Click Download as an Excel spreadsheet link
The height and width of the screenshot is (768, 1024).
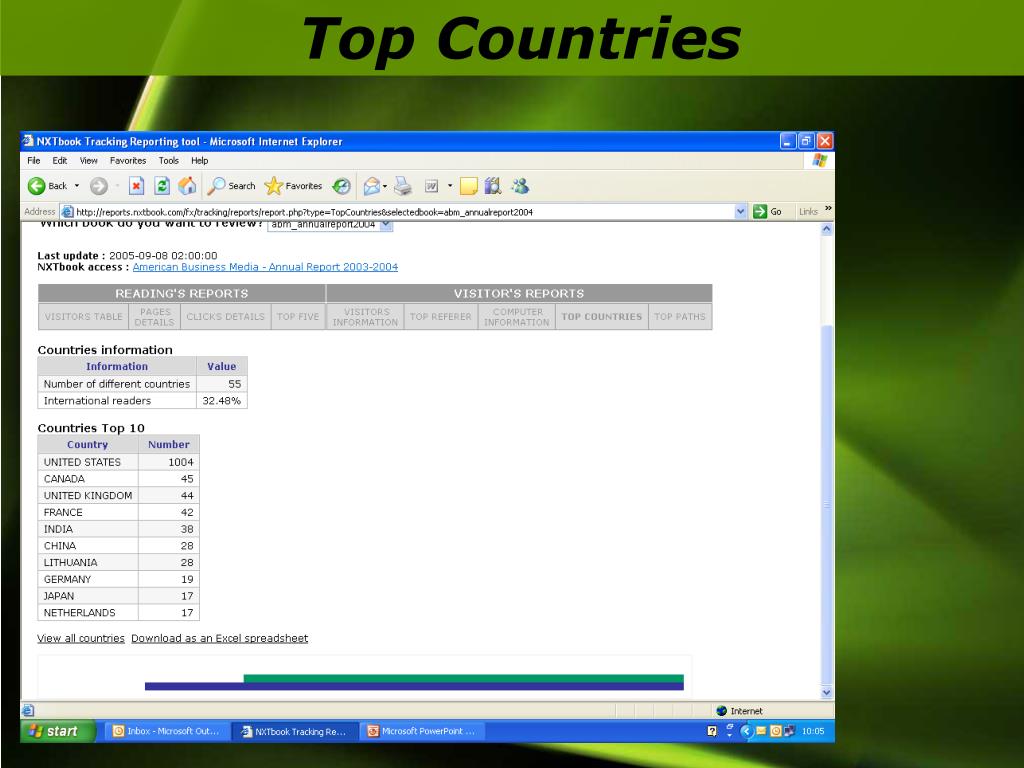click(x=219, y=638)
